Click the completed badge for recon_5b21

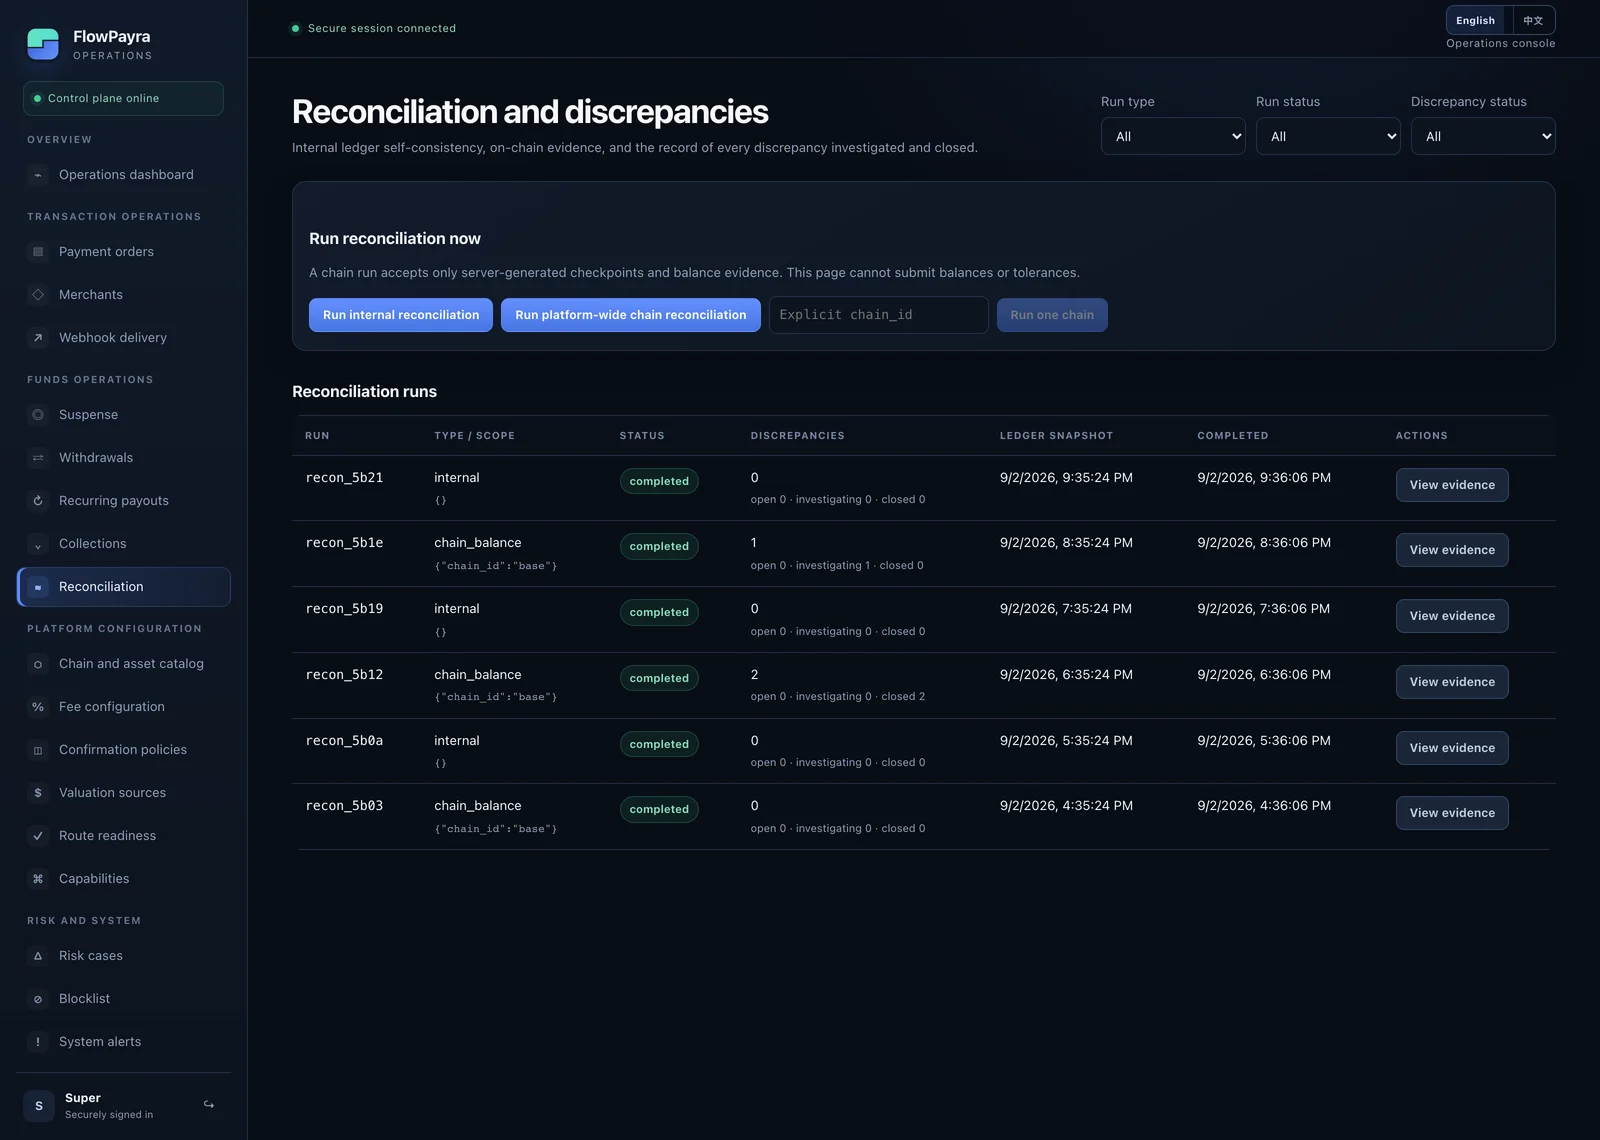(x=659, y=481)
